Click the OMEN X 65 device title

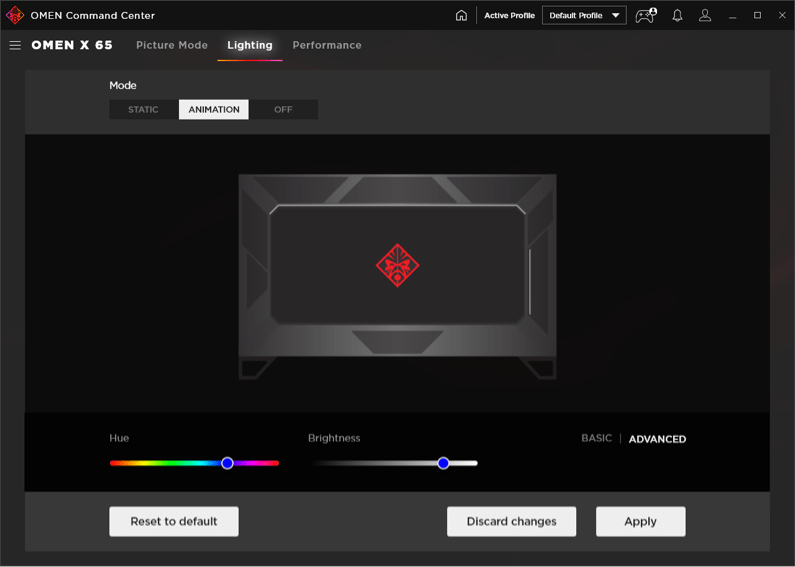[x=72, y=45]
